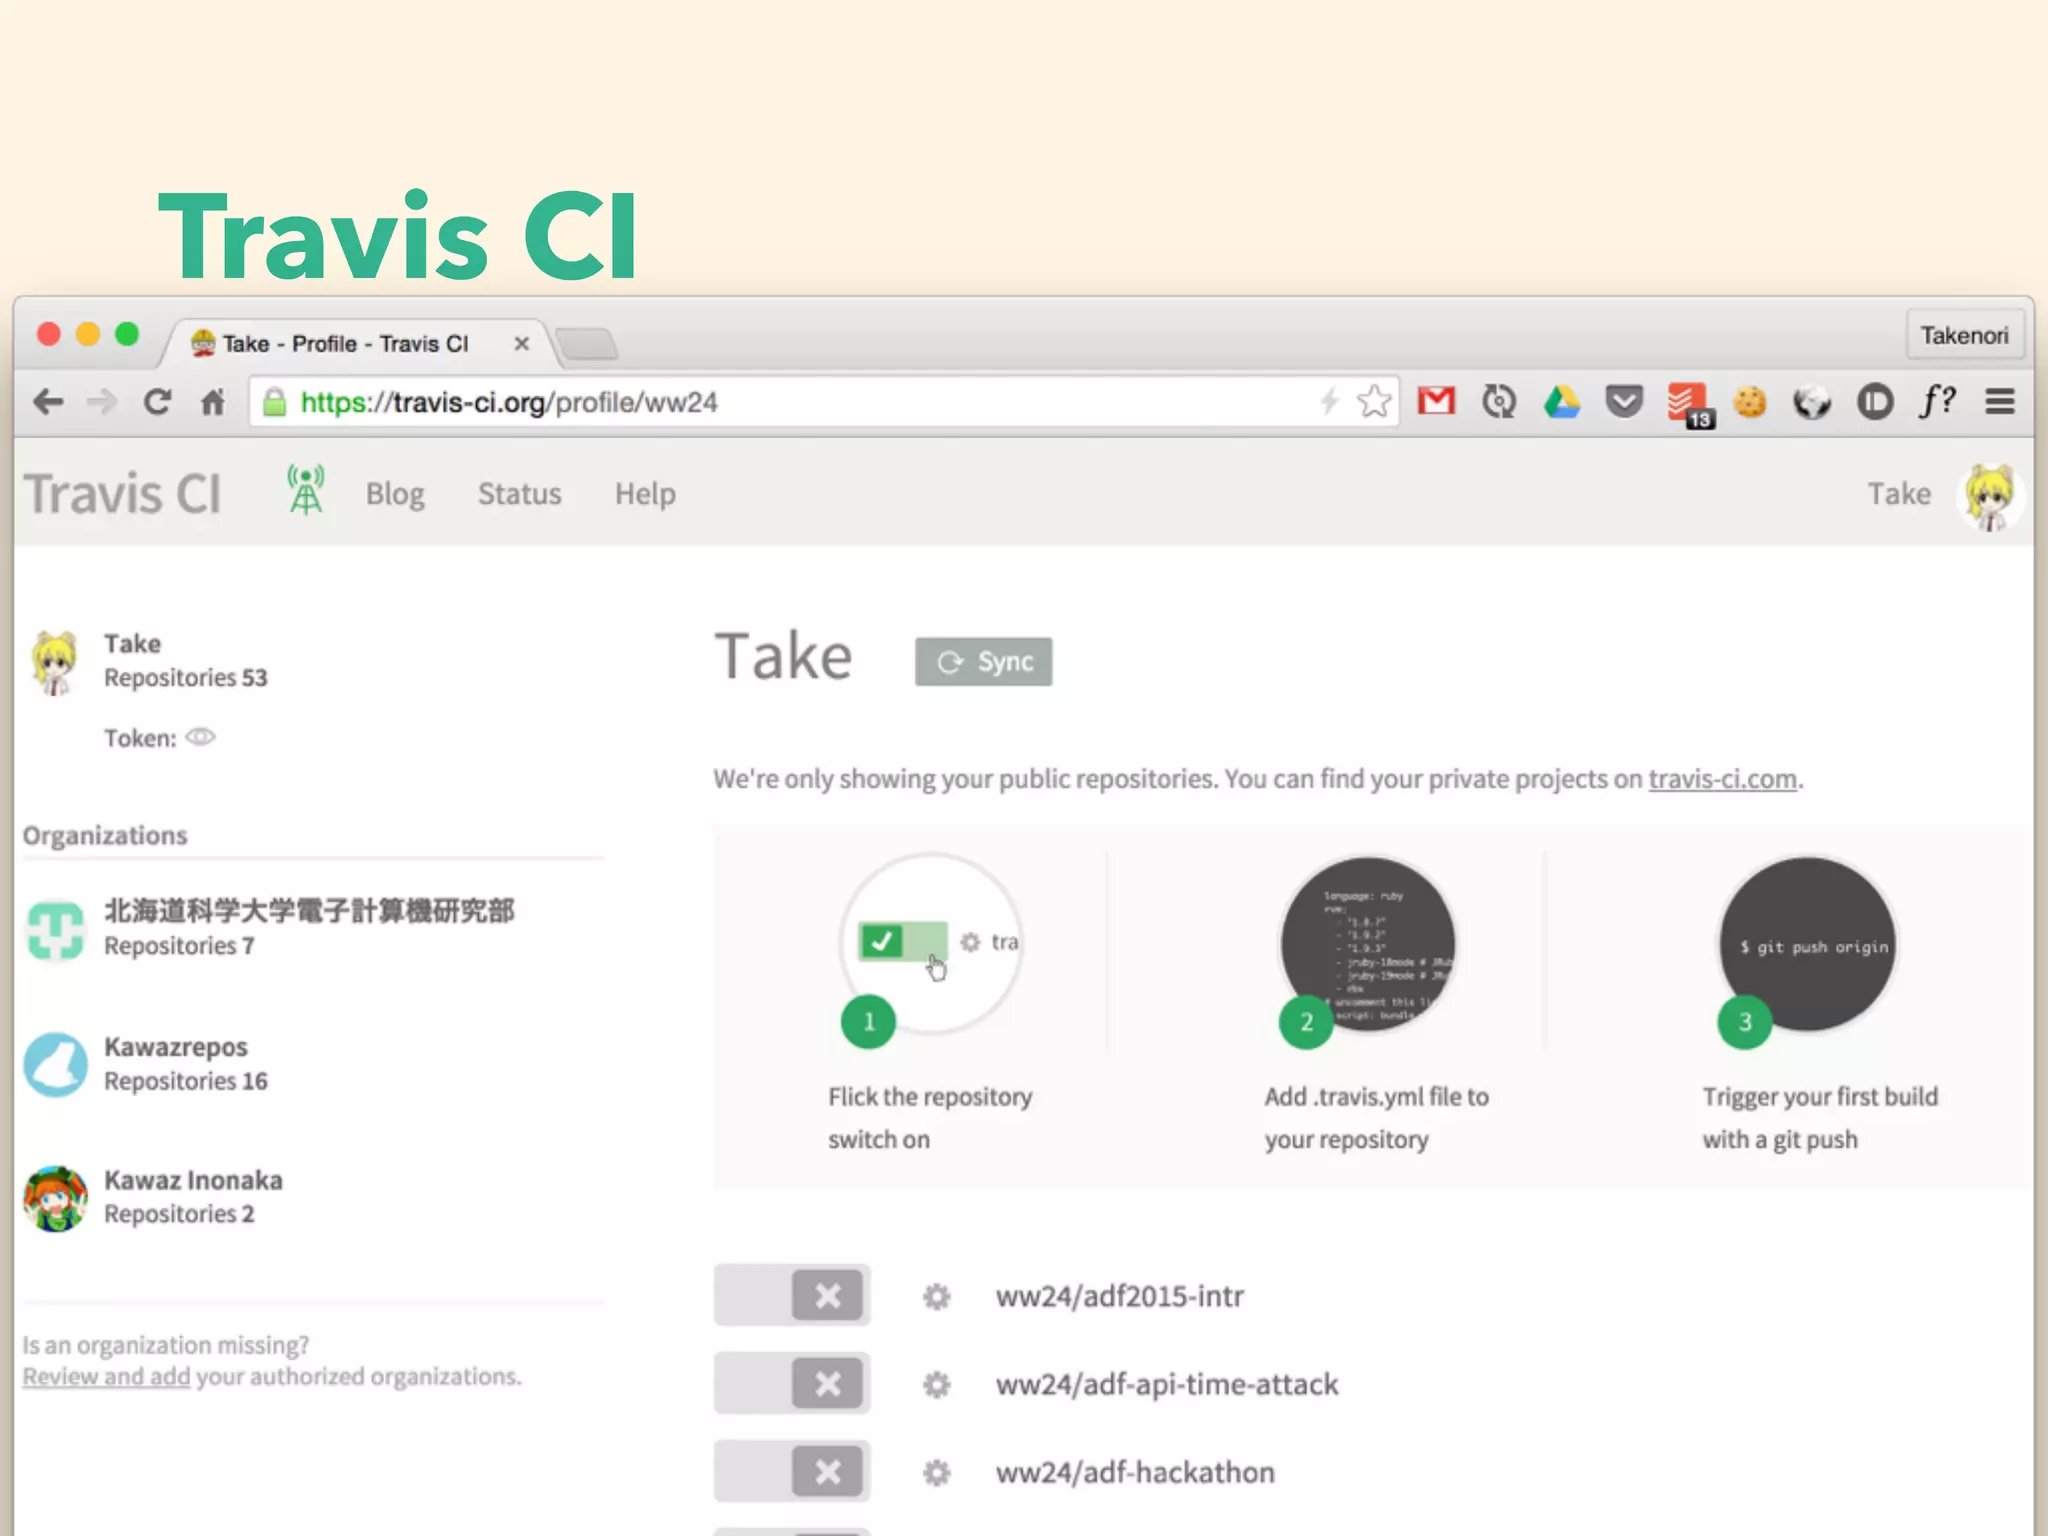Click the step 3 git push illustration
The width and height of the screenshot is (2048, 1536).
(x=1807, y=943)
